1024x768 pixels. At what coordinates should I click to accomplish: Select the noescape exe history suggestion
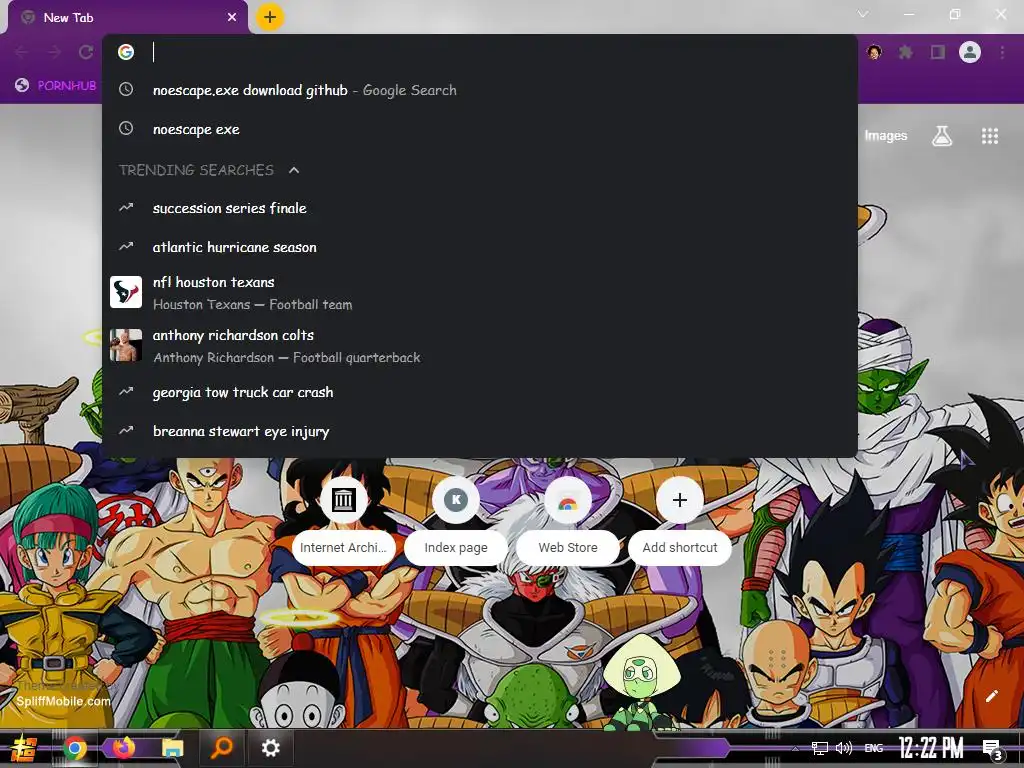tap(479, 129)
